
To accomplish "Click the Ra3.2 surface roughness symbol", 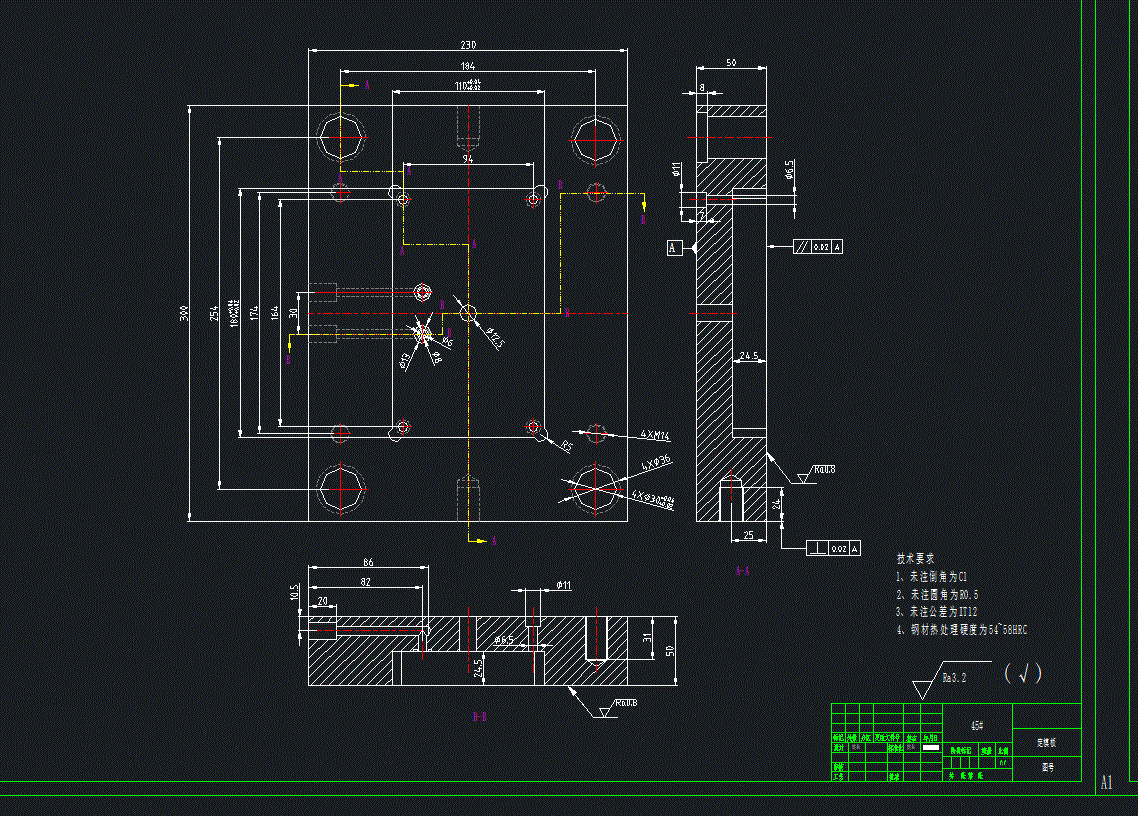I will click(x=951, y=680).
